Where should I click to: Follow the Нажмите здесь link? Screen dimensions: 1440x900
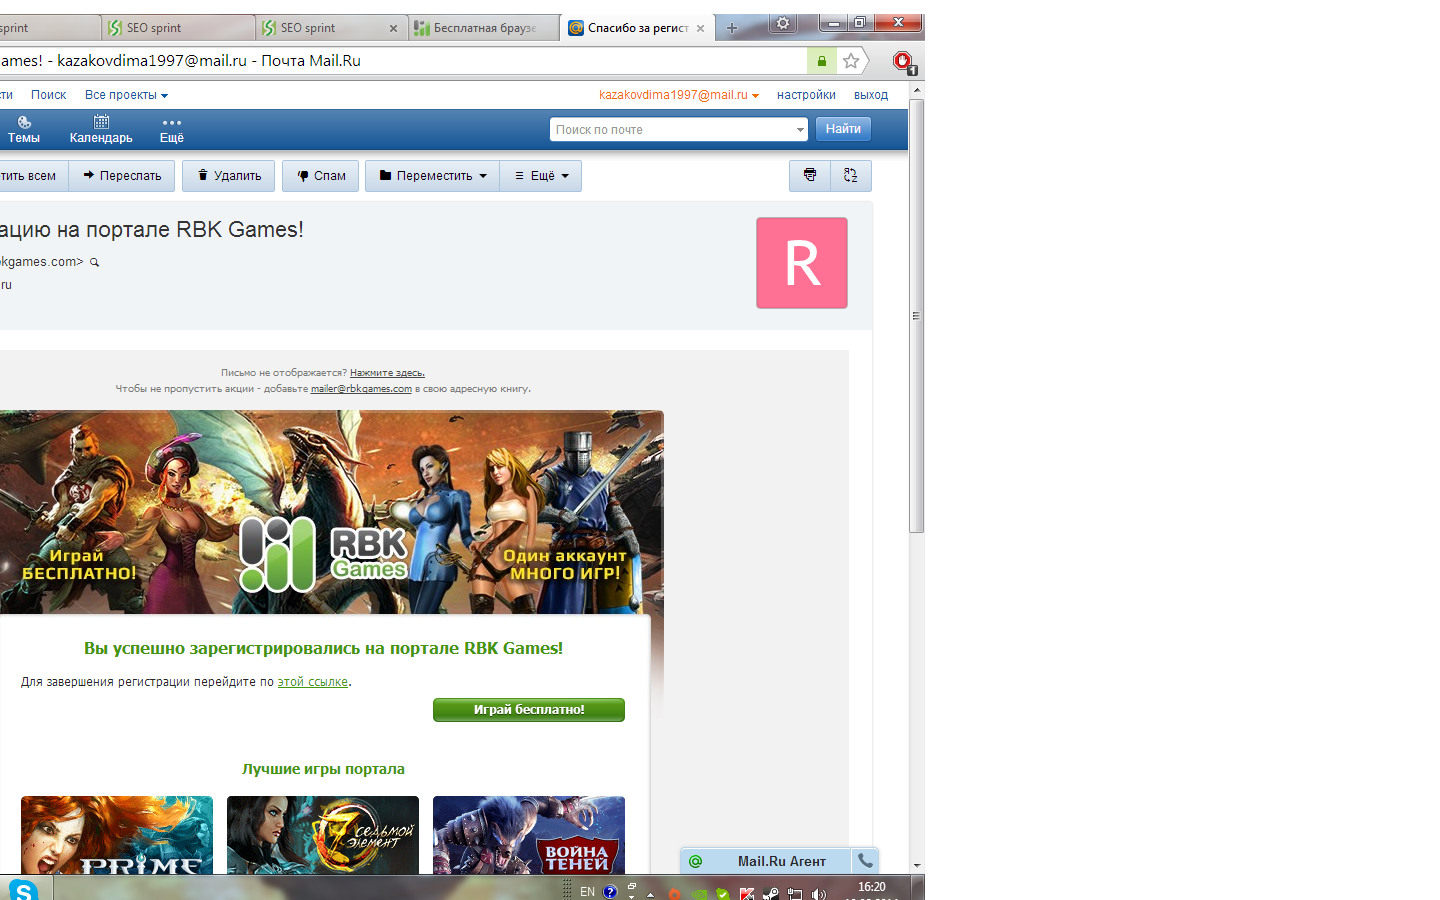[387, 373]
